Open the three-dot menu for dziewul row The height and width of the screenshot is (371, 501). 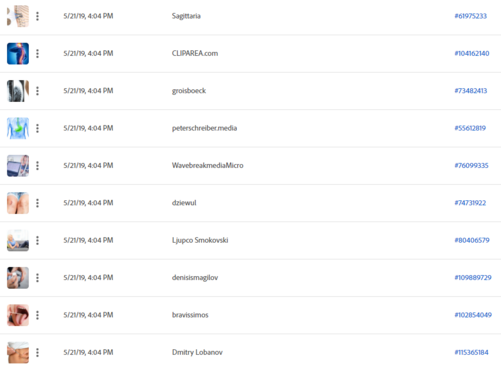click(37, 203)
